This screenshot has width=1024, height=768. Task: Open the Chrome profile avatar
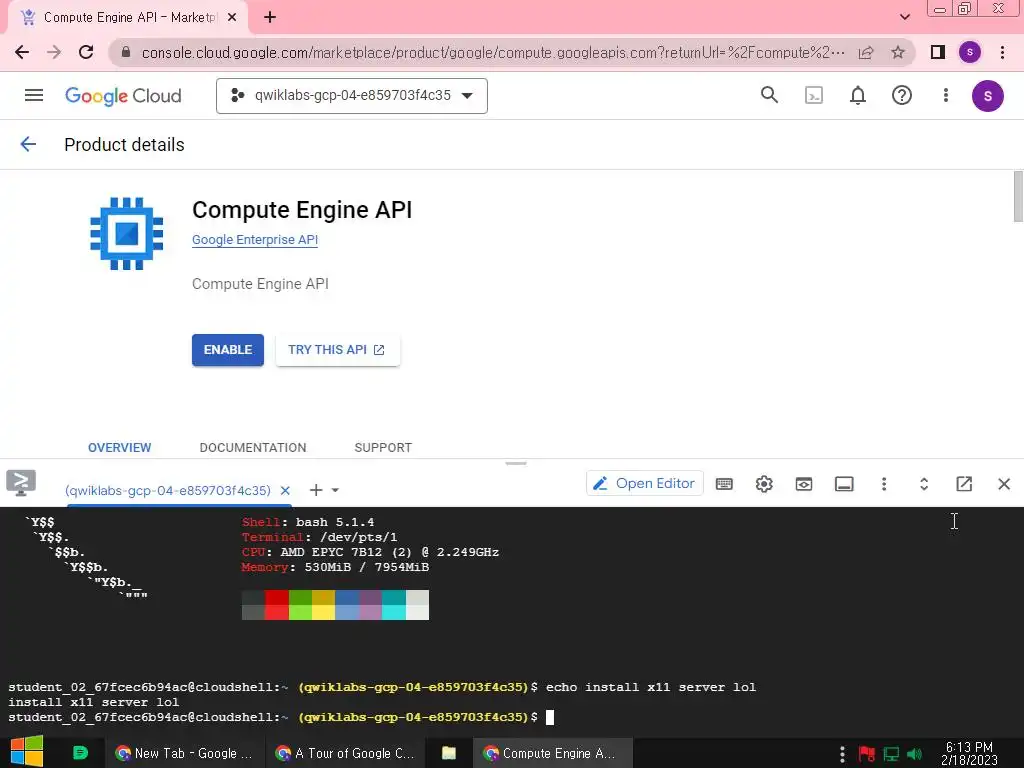pos(970,52)
